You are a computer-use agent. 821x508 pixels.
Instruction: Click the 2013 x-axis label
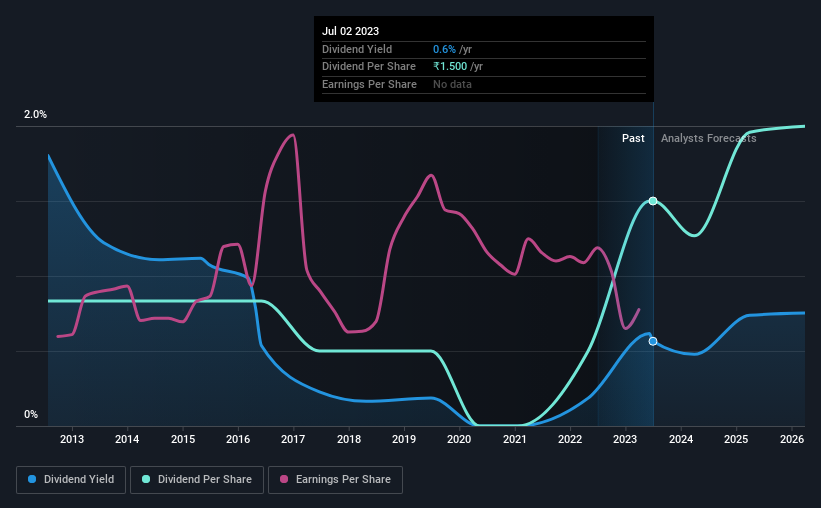click(x=72, y=439)
